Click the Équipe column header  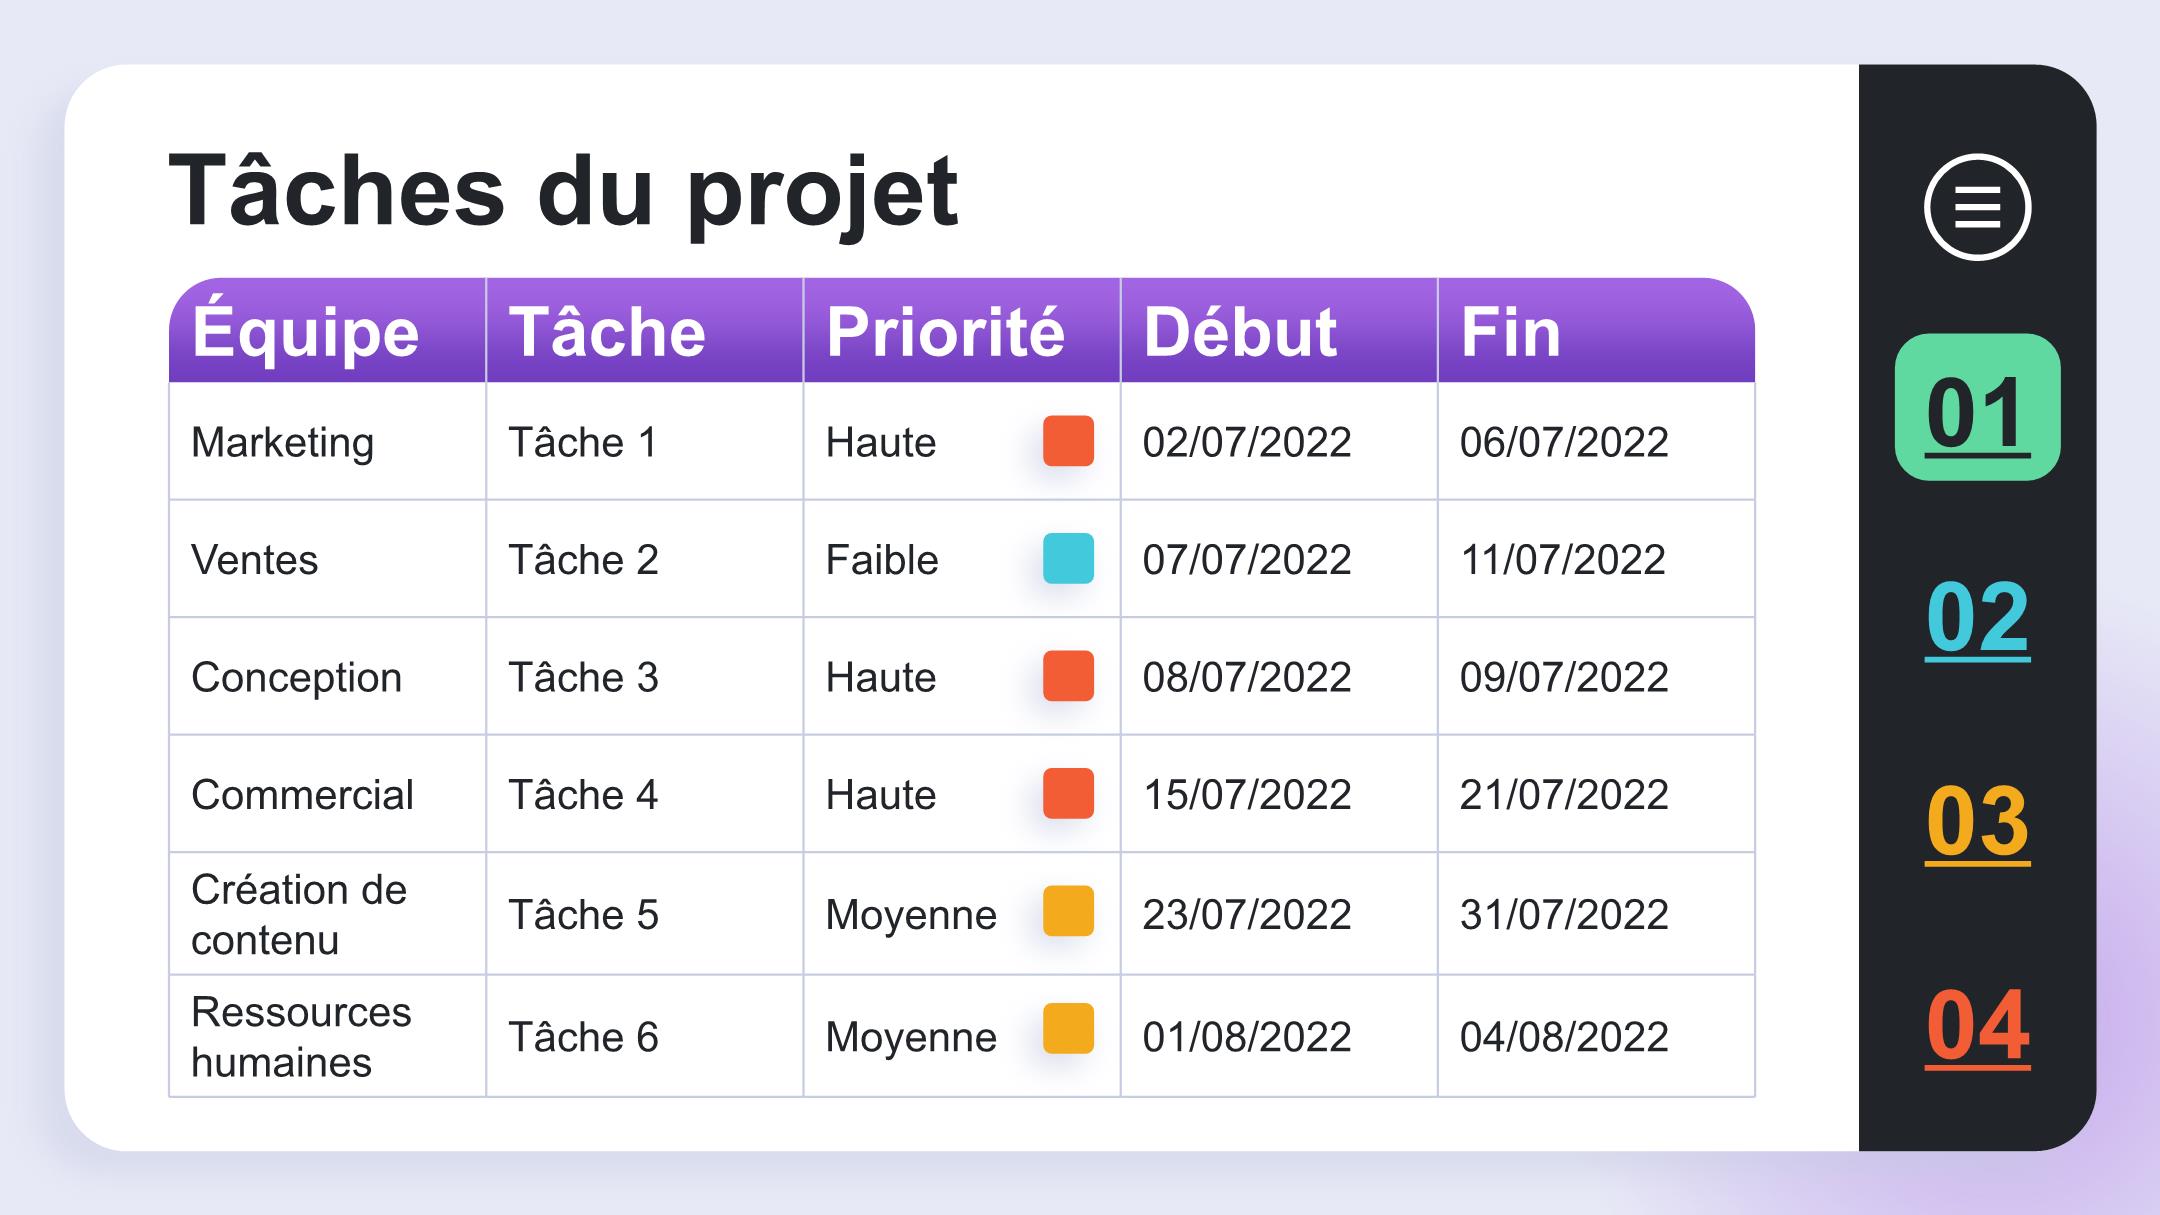point(327,330)
